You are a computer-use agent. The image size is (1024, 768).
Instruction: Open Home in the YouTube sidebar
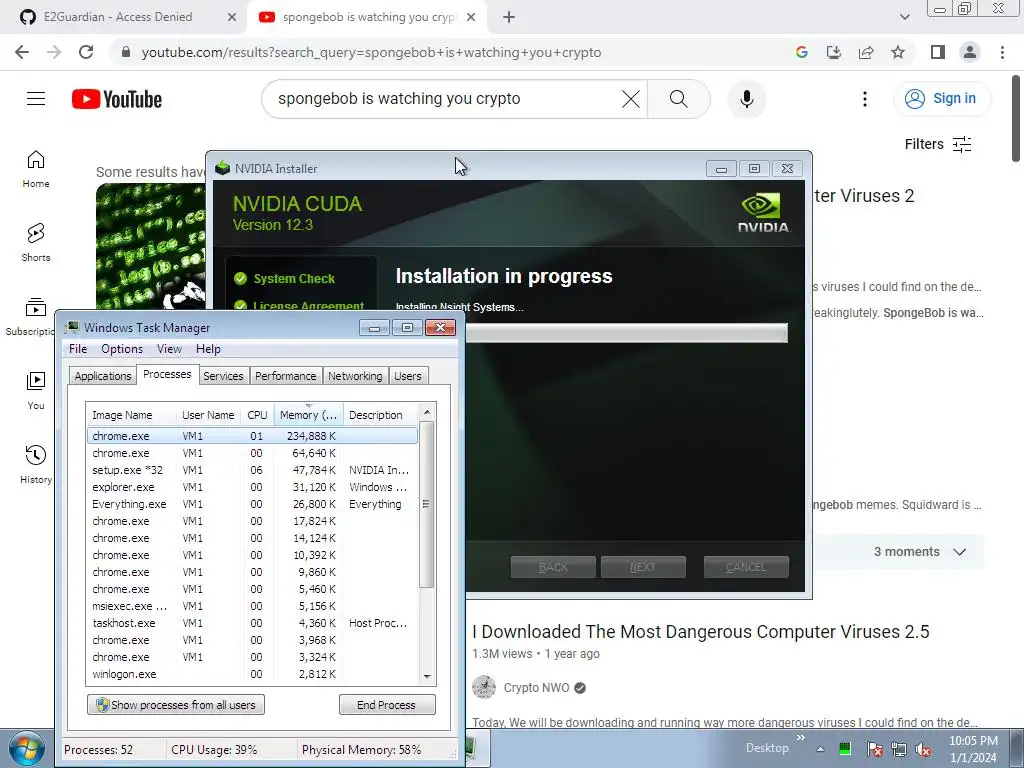(36, 169)
